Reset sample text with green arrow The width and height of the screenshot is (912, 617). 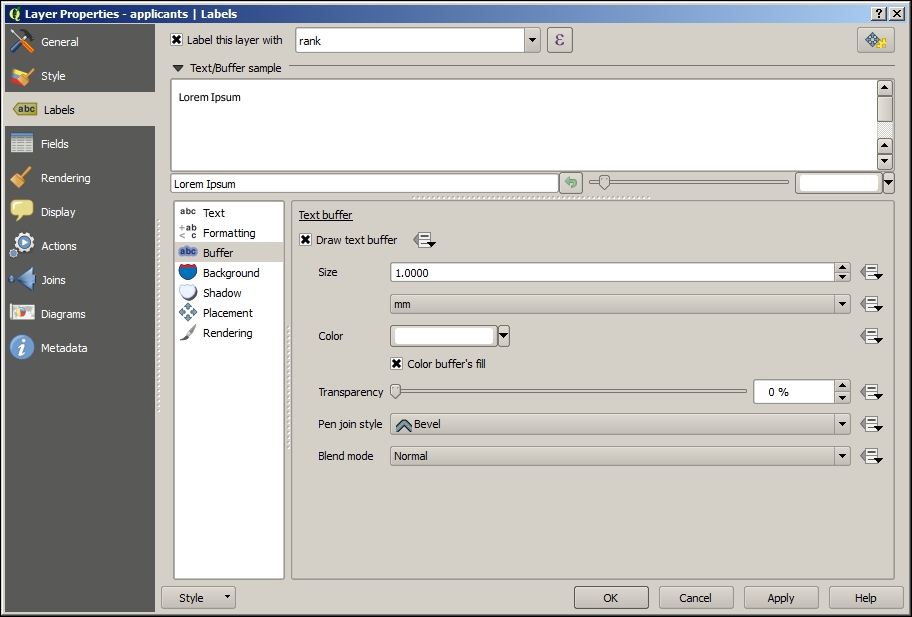click(x=571, y=183)
